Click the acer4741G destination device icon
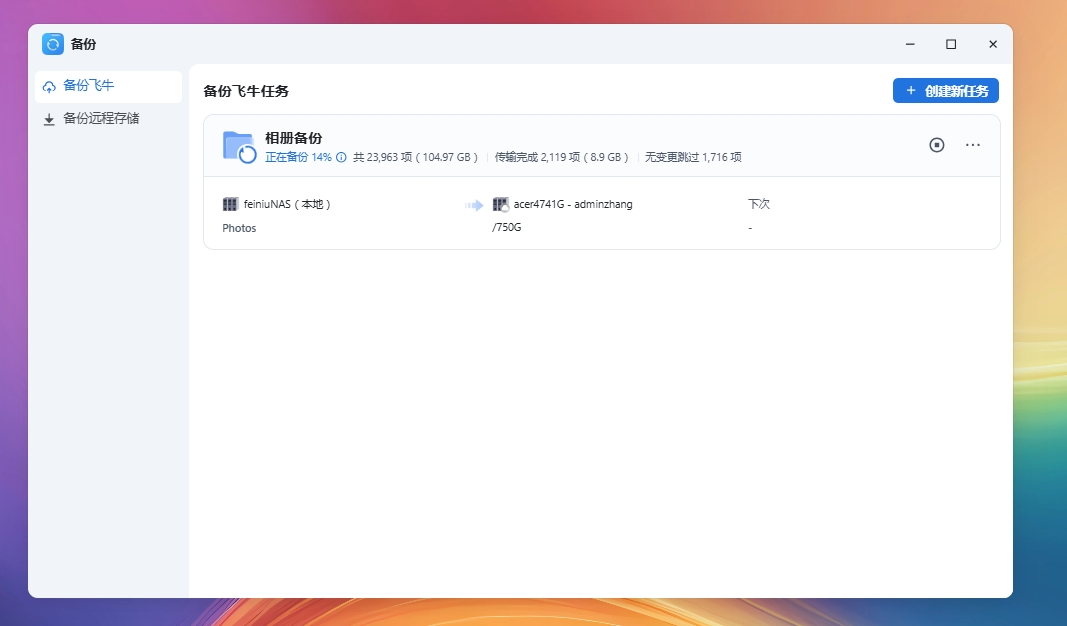Screen dimensions: 1067x626 (500, 204)
